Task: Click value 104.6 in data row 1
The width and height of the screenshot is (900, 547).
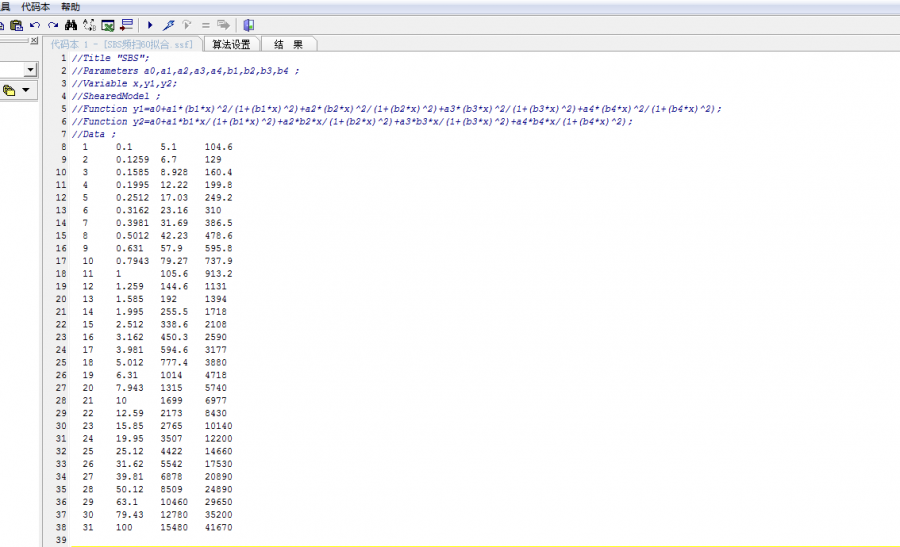Action: click(219, 147)
